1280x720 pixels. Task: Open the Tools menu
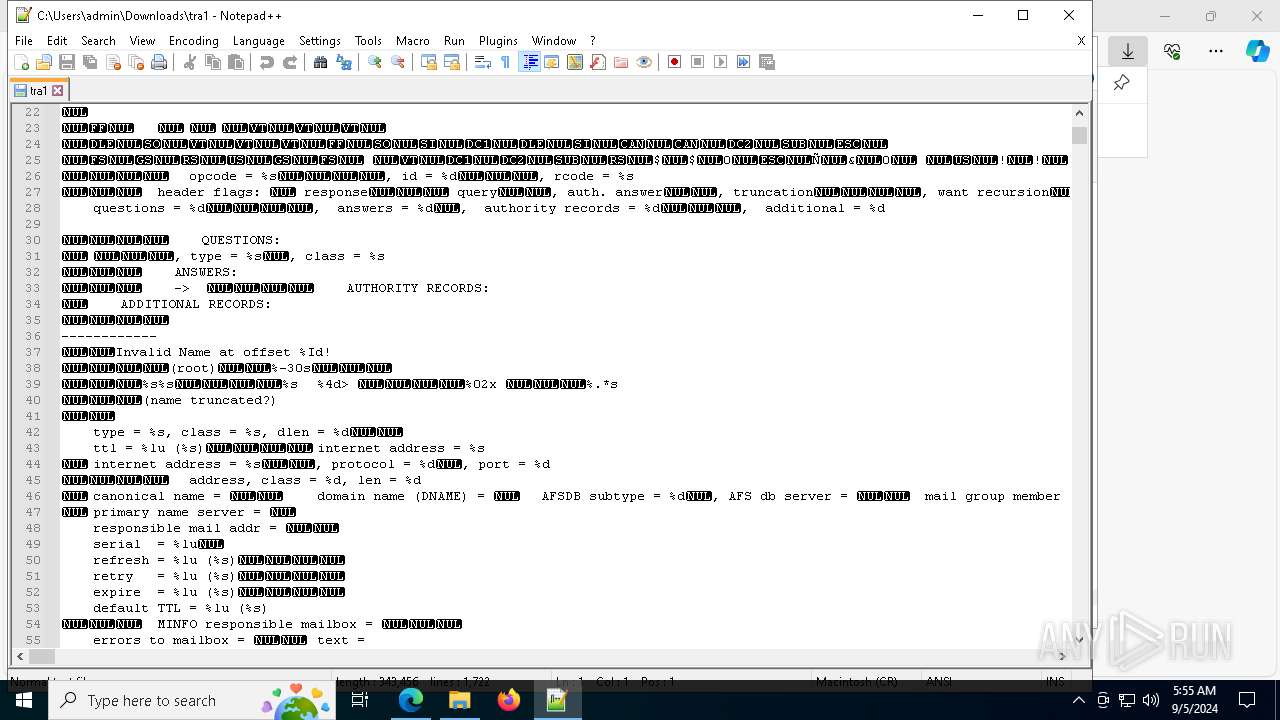(368, 41)
